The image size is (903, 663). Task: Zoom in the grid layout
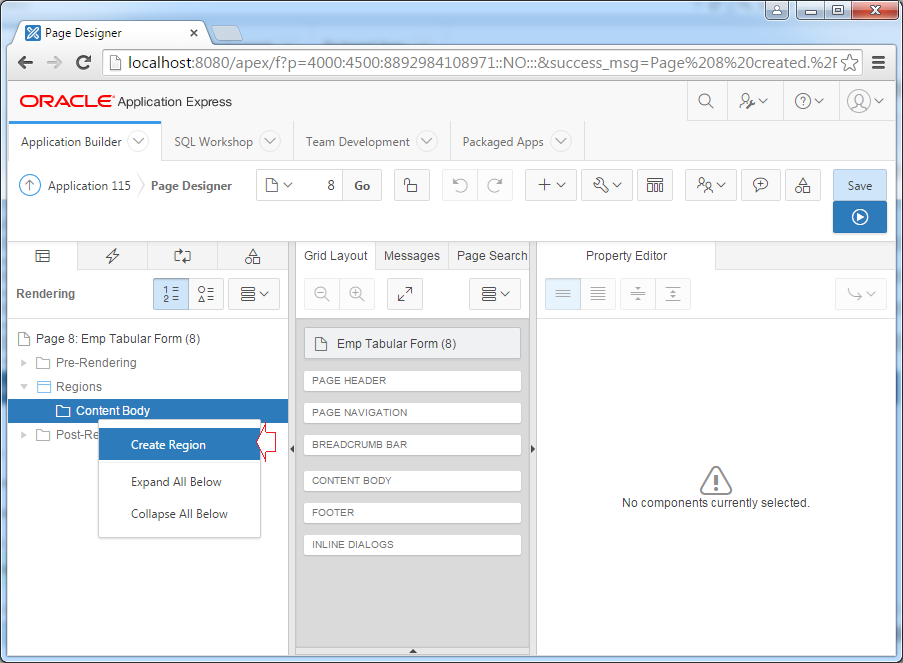357,294
